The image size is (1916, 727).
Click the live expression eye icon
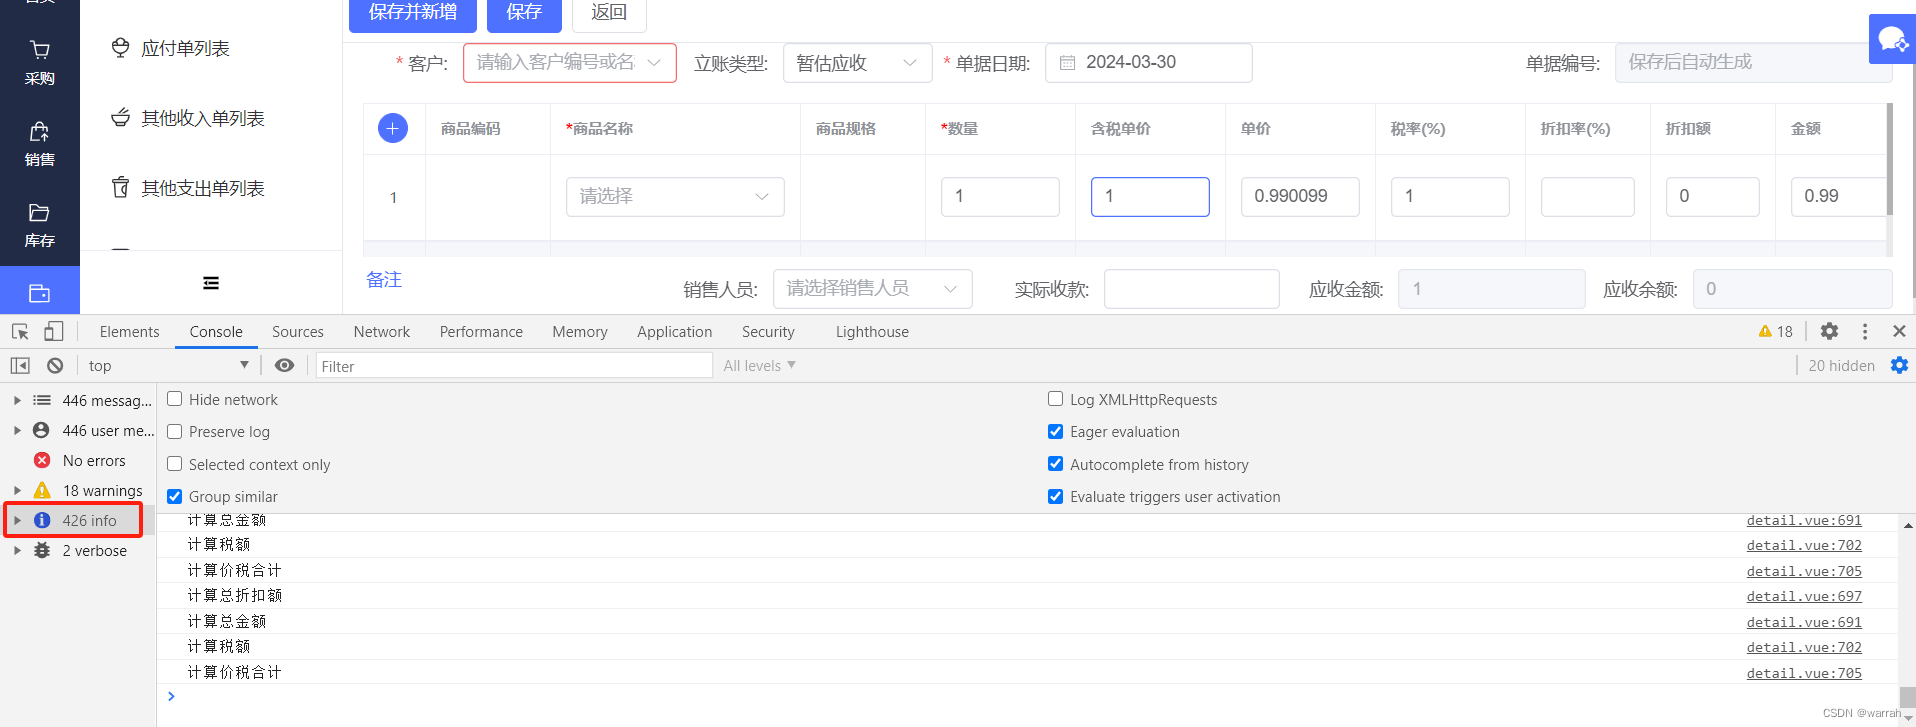[284, 365]
